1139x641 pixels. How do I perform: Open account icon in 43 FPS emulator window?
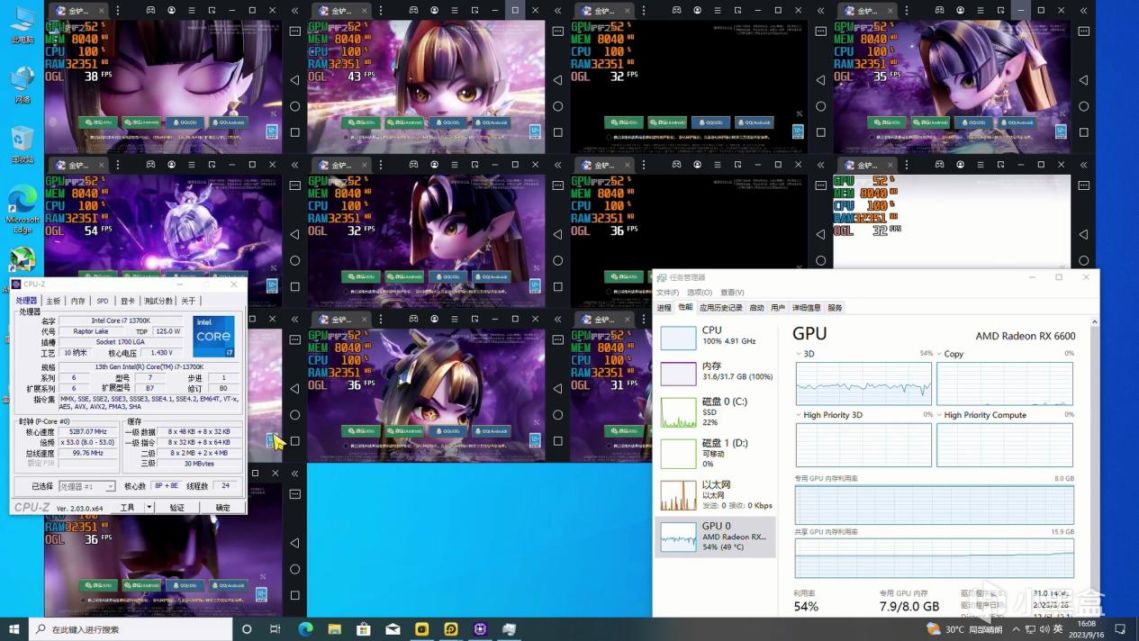(x=434, y=10)
